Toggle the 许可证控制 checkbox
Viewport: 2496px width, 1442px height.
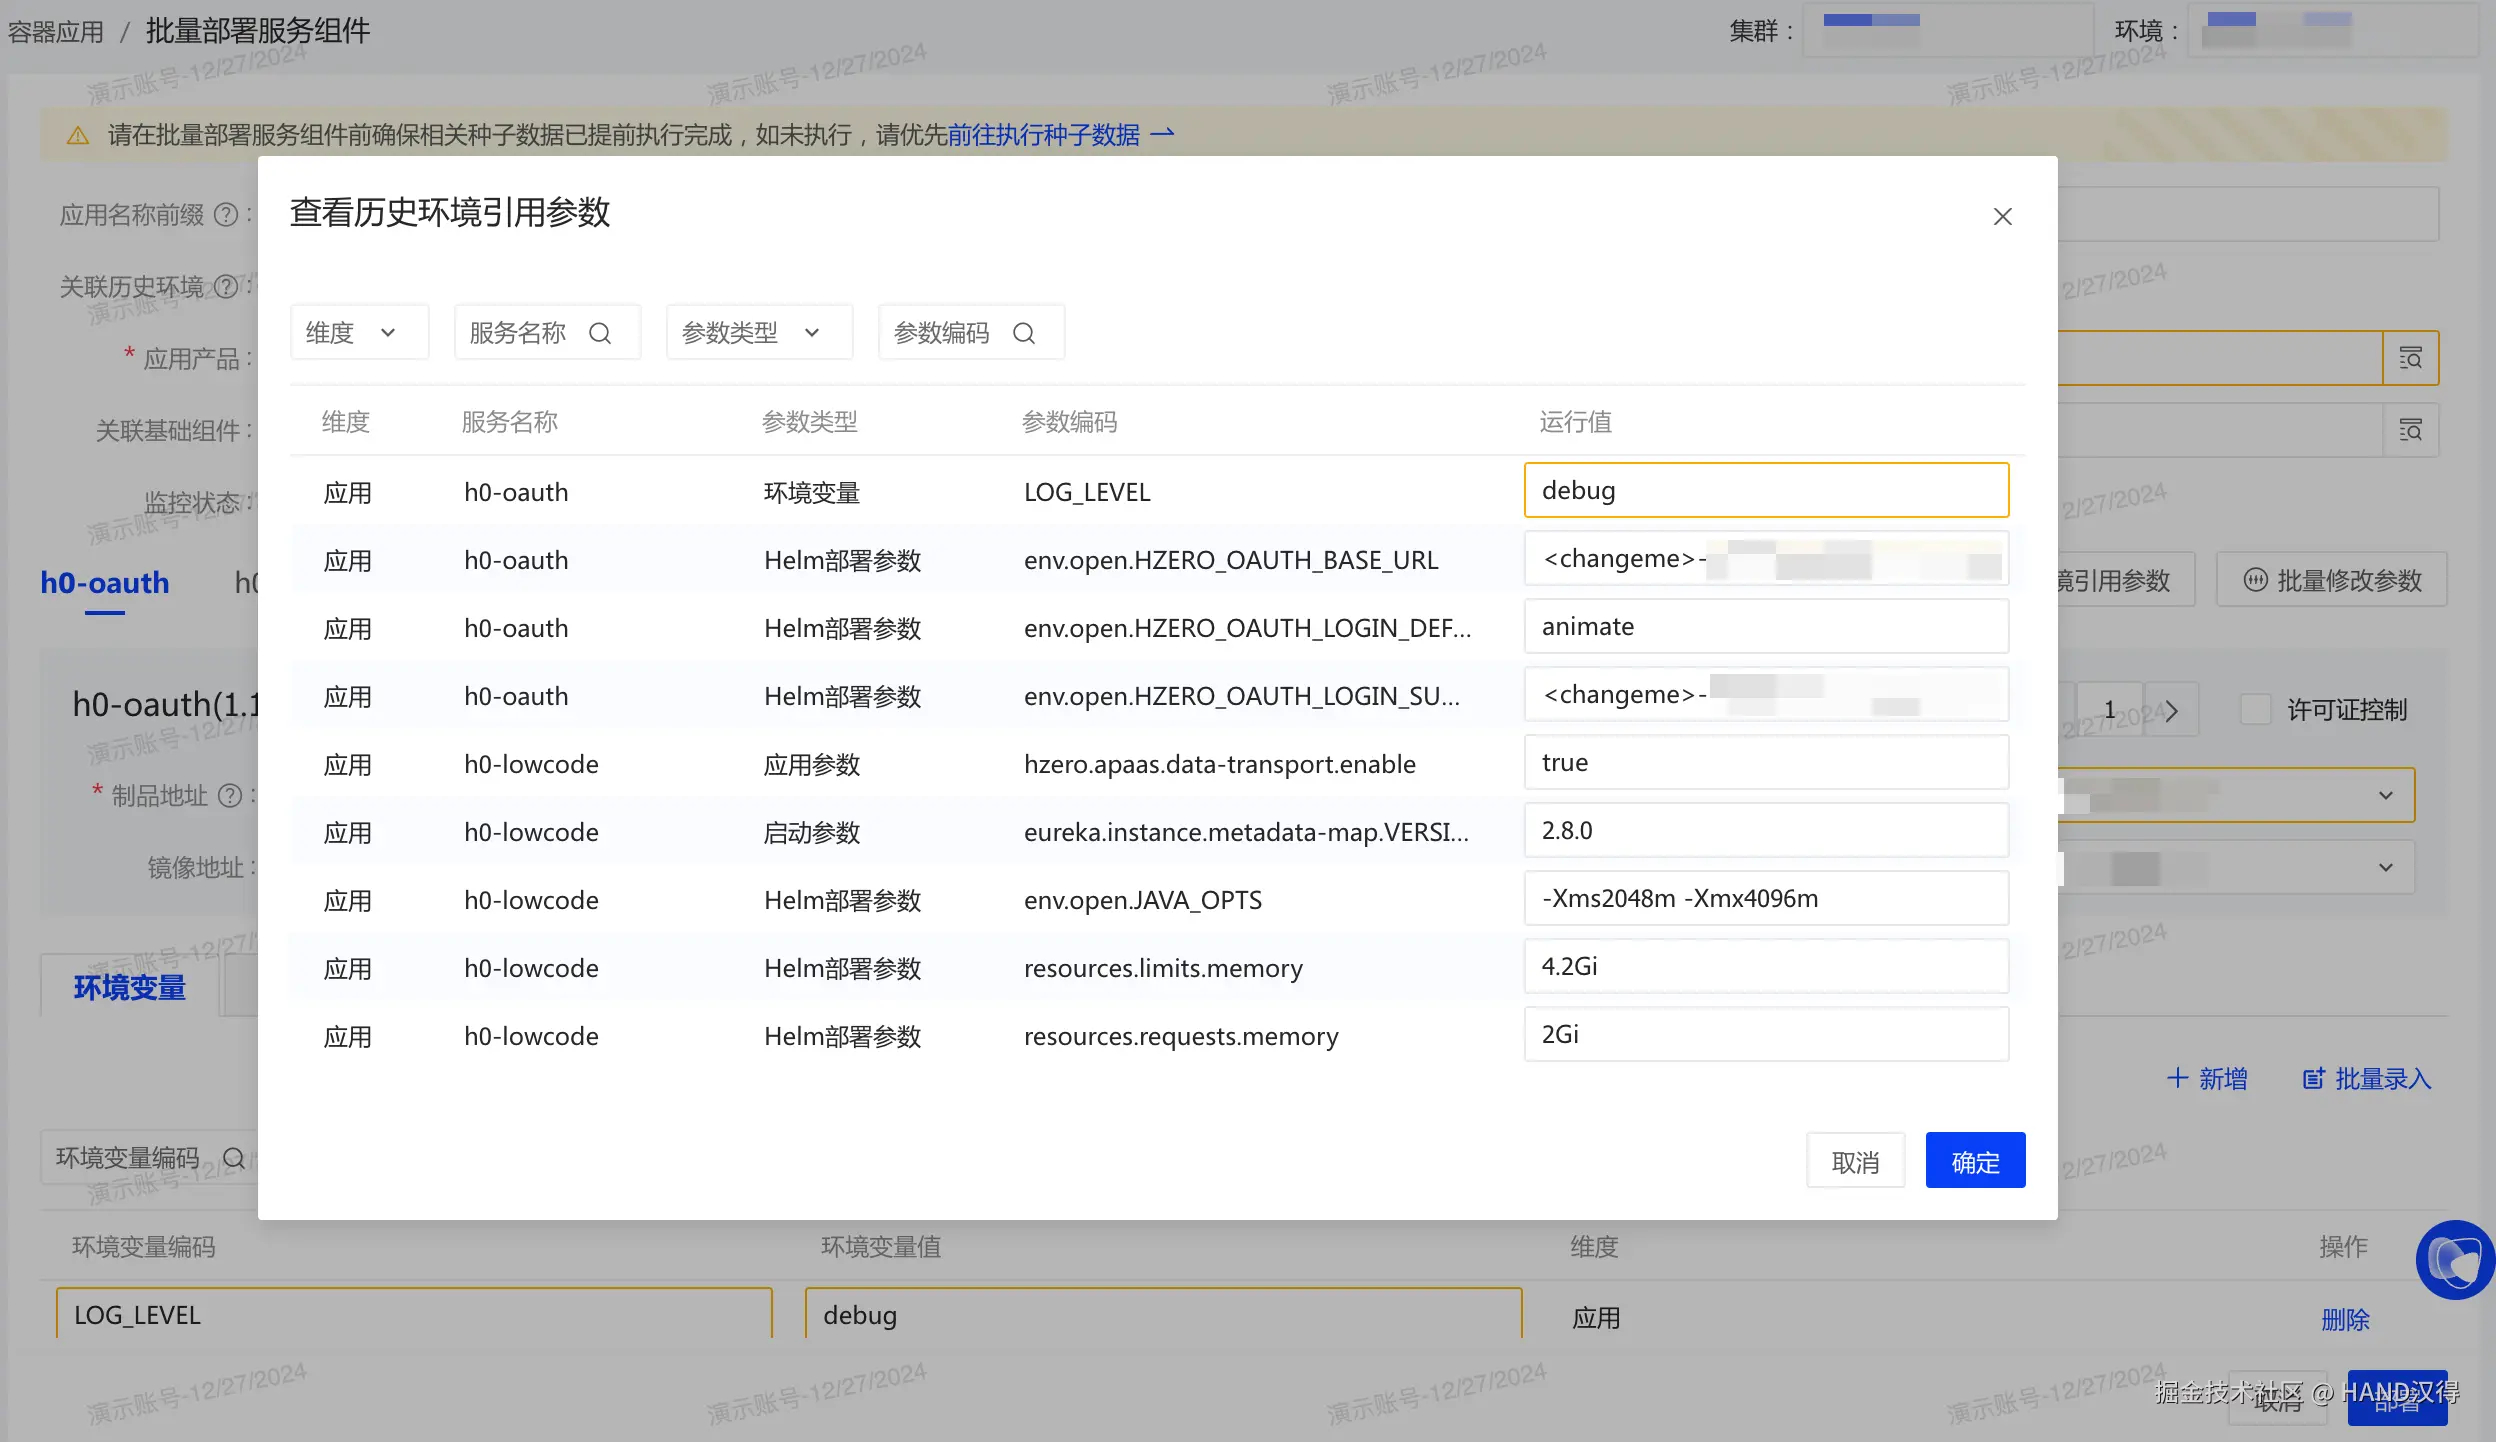point(2256,710)
